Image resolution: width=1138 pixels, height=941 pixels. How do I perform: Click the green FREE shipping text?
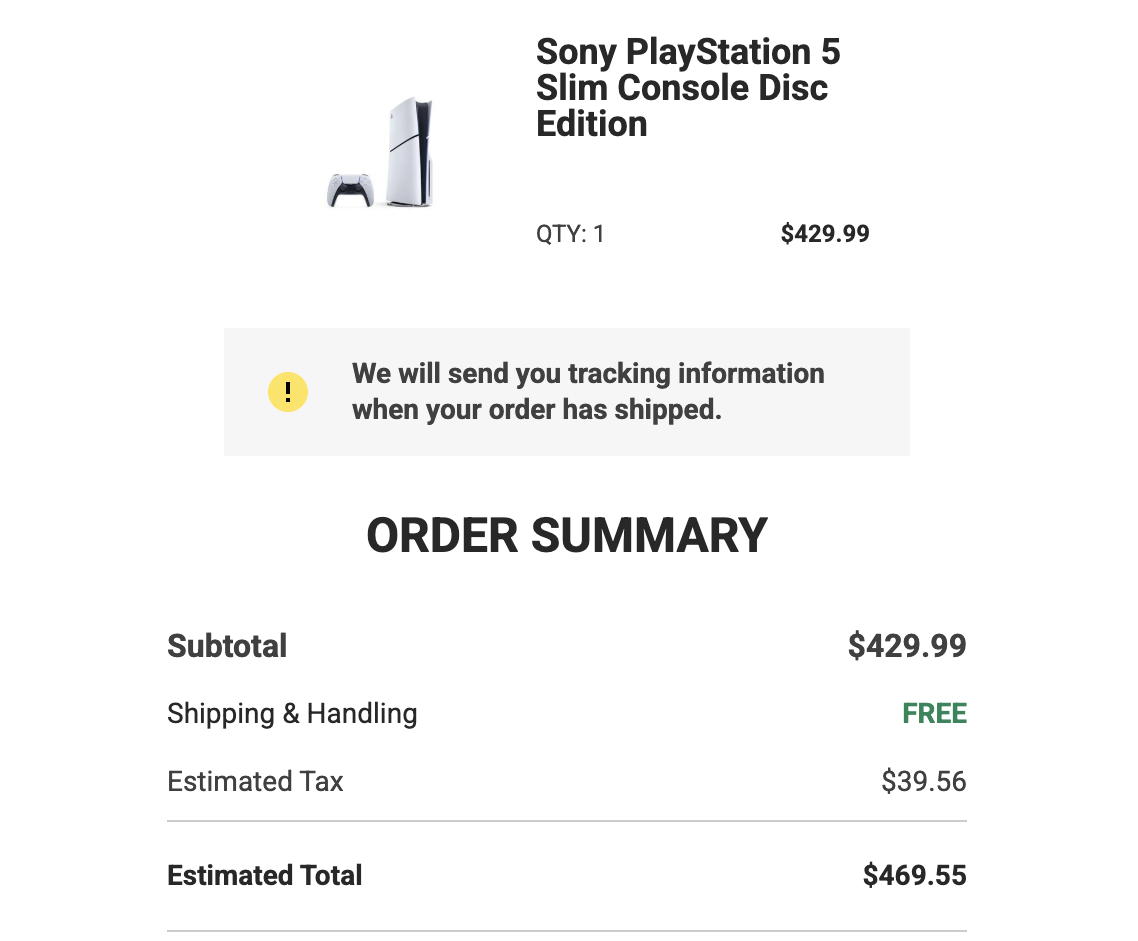coord(935,714)
